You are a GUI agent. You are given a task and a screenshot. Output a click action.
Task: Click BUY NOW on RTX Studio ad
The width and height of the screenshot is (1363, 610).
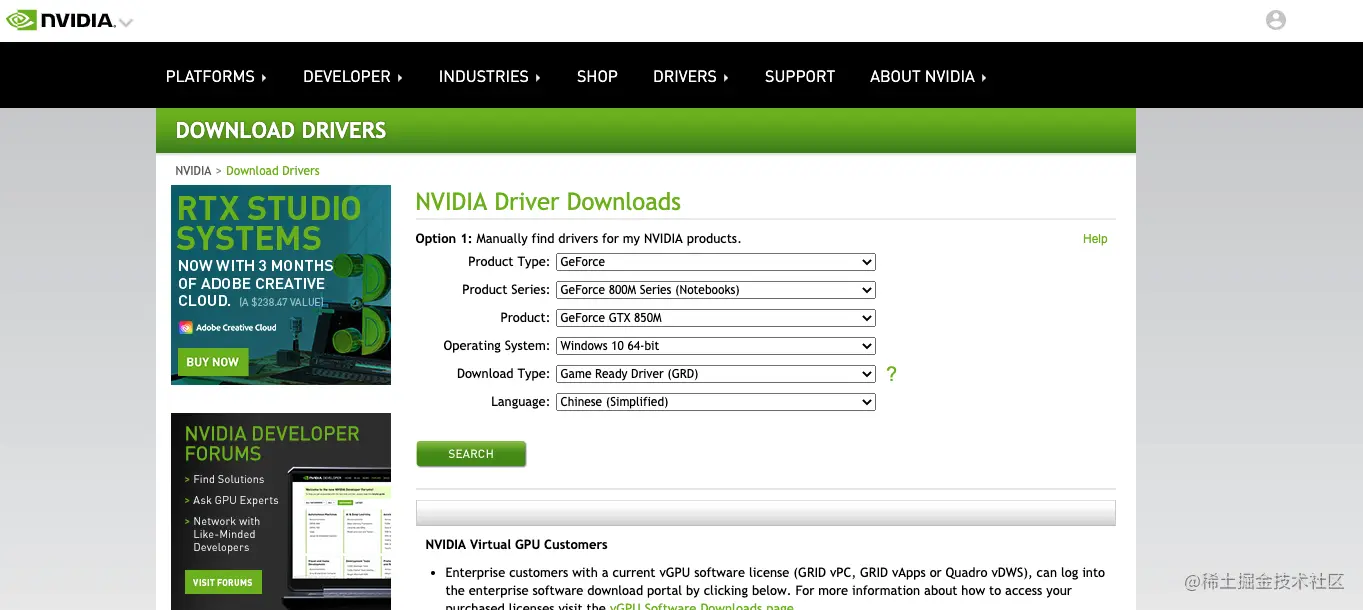212,362
